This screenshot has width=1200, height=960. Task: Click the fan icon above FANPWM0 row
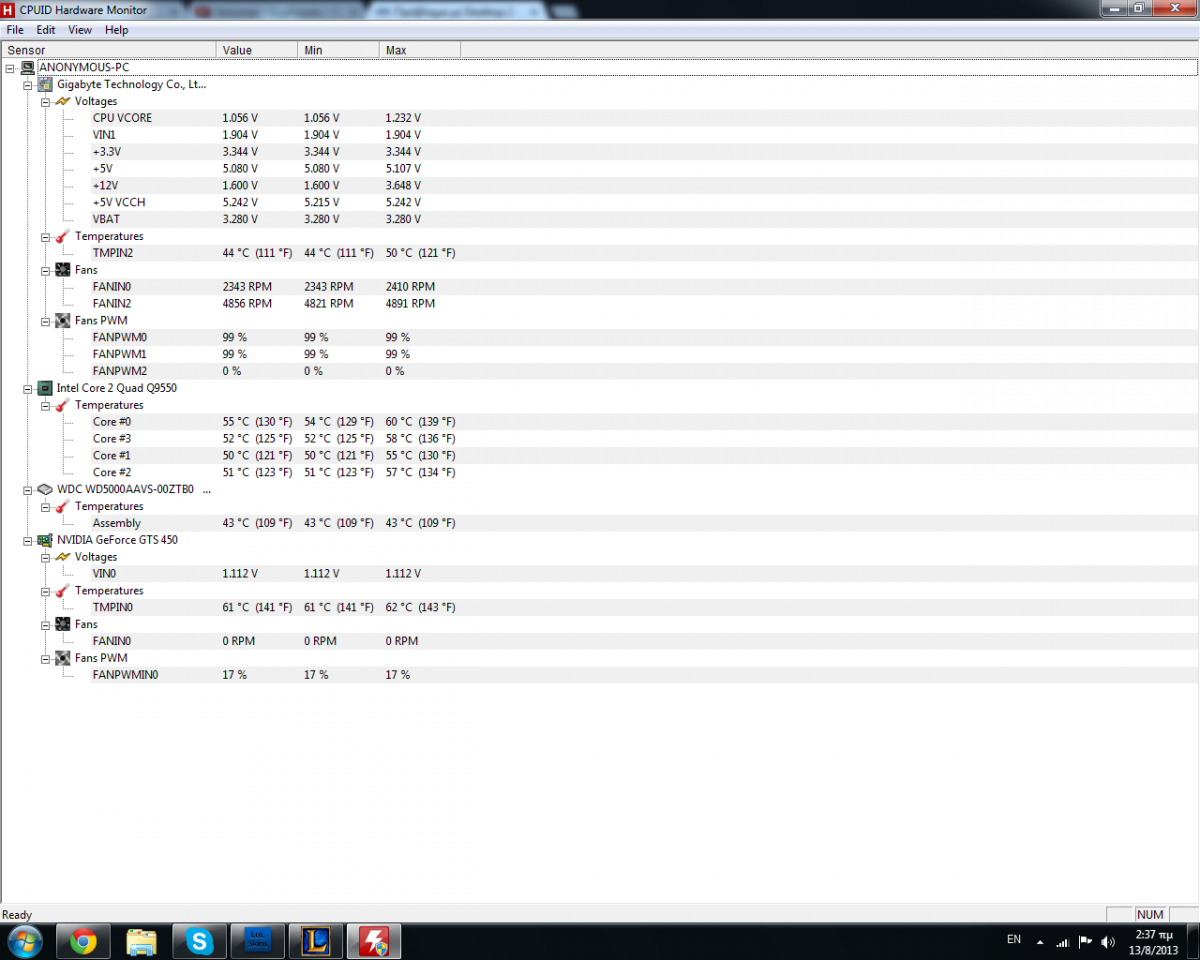63,321
